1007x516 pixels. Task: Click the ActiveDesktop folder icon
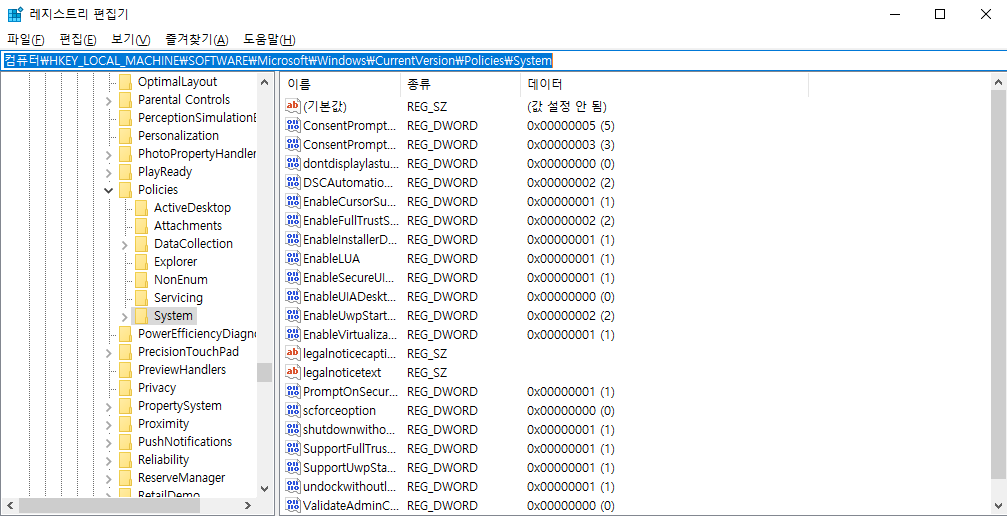tap(141, 208)
